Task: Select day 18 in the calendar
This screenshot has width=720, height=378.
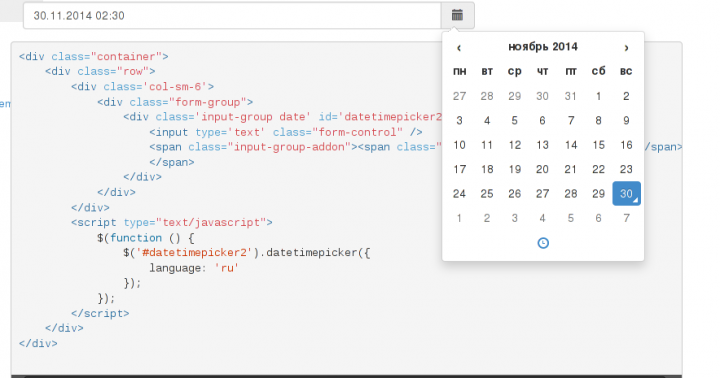Action: (x=487, y=169)
